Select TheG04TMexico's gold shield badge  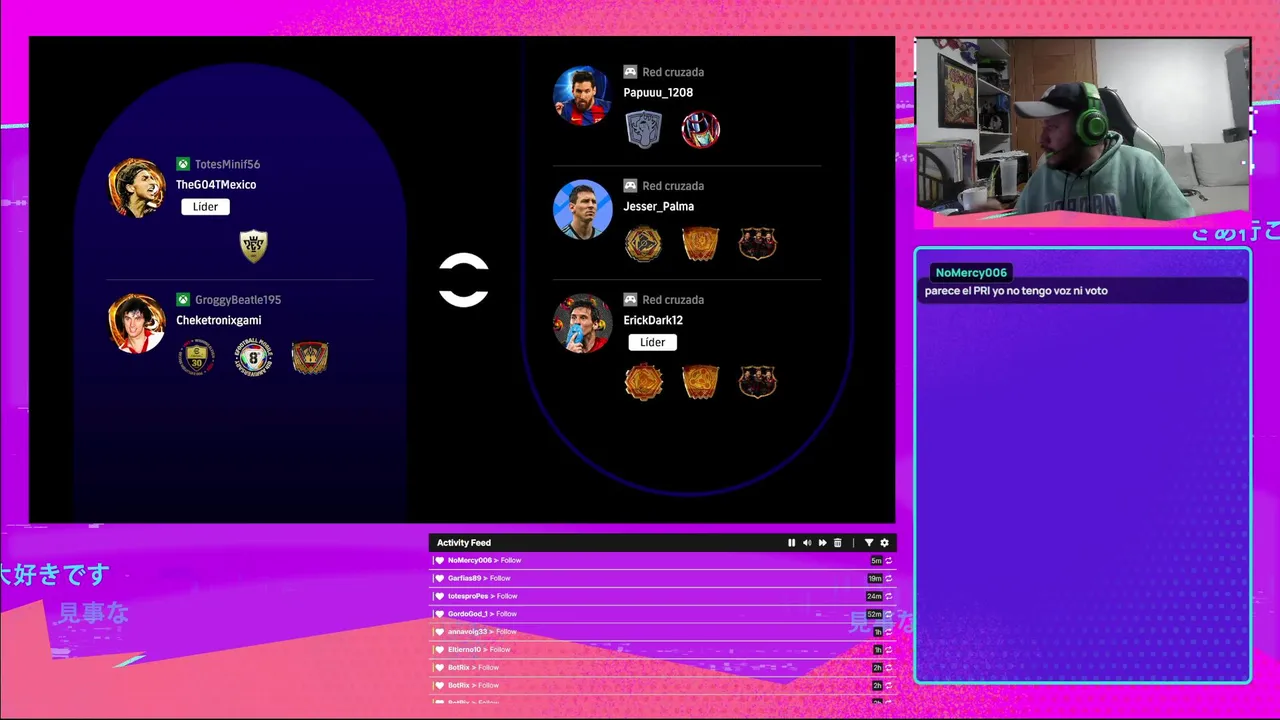(254, 246)
